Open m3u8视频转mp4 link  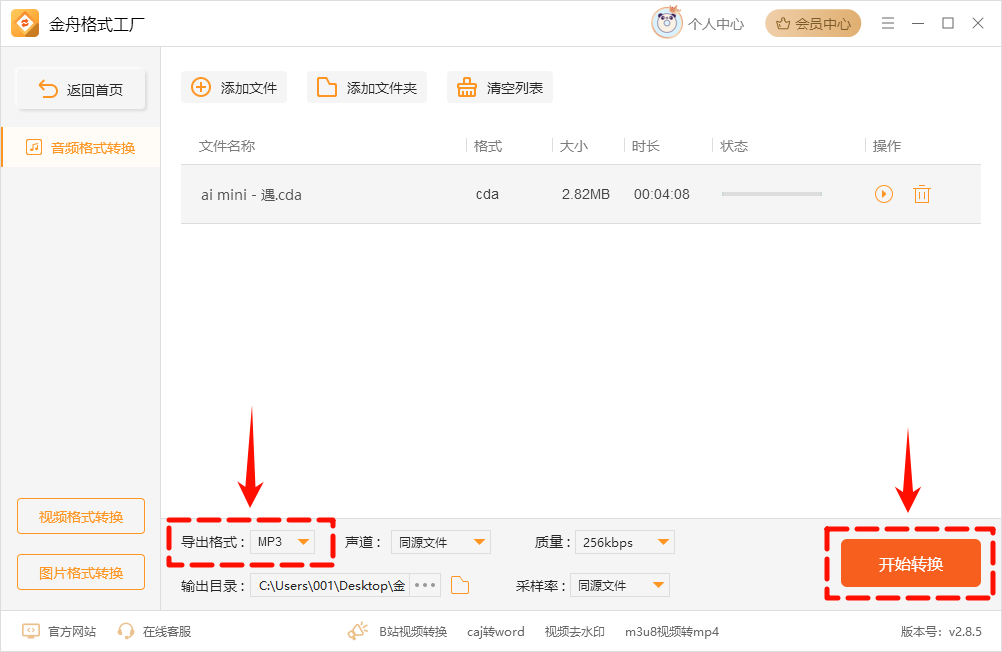pos(672,632)
